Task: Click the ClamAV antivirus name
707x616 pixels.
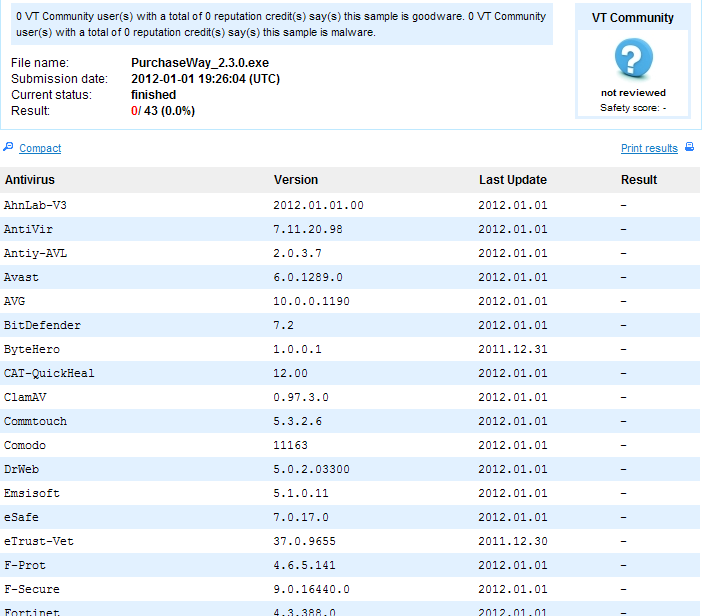Action: click(x=25, y=397)
